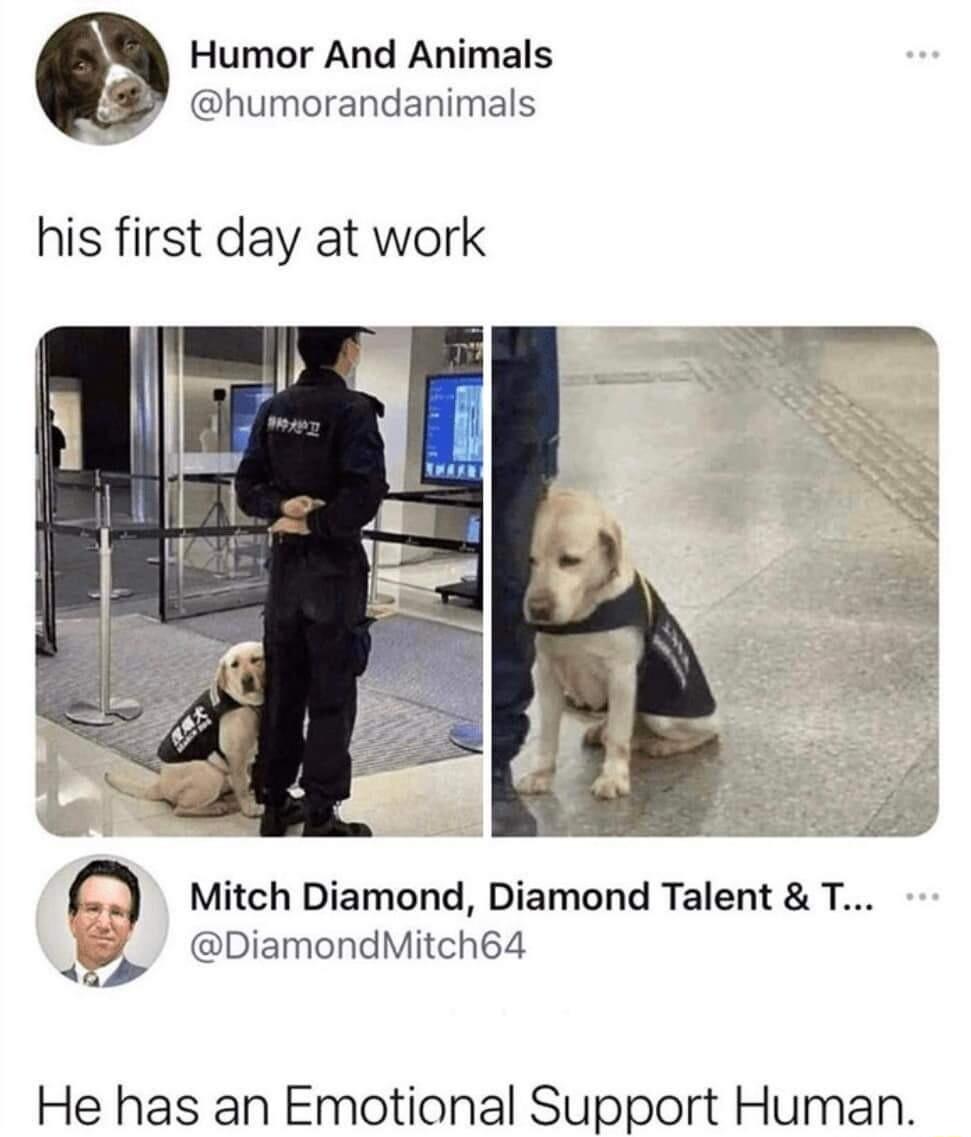Screen dimensions: 971x1137
Task: Click the Mitch Diamond, Diamond Talent display name
Action: tap(532, 898)
